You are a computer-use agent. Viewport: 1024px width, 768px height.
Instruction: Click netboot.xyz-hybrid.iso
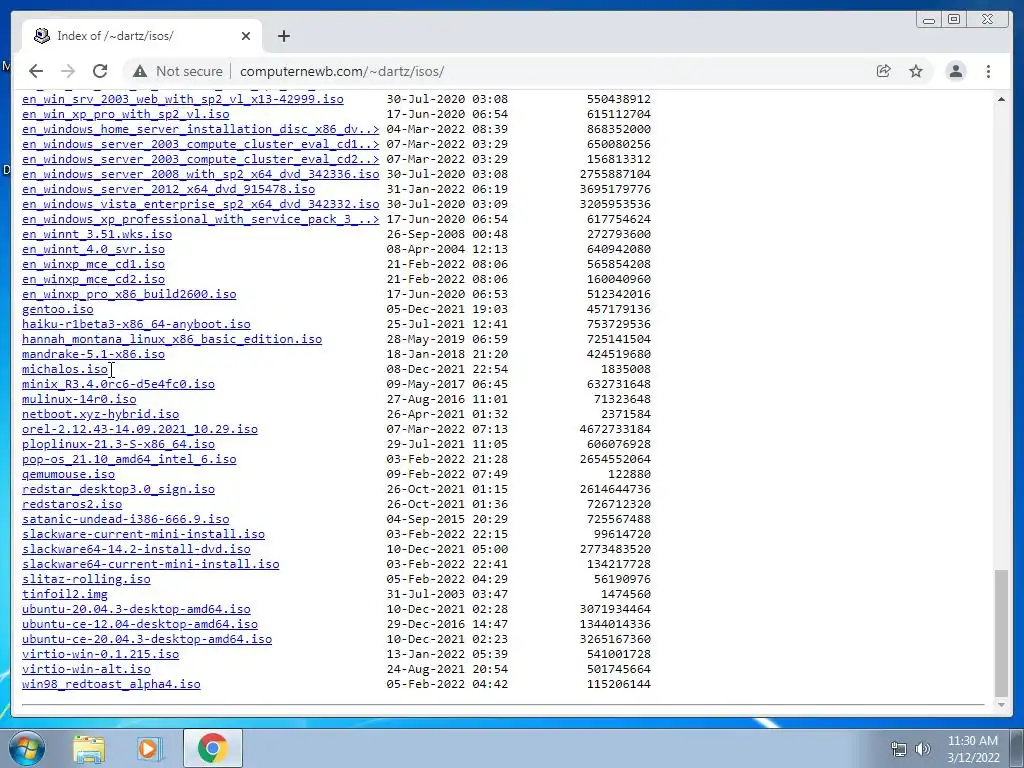click(x=101, y=414)
